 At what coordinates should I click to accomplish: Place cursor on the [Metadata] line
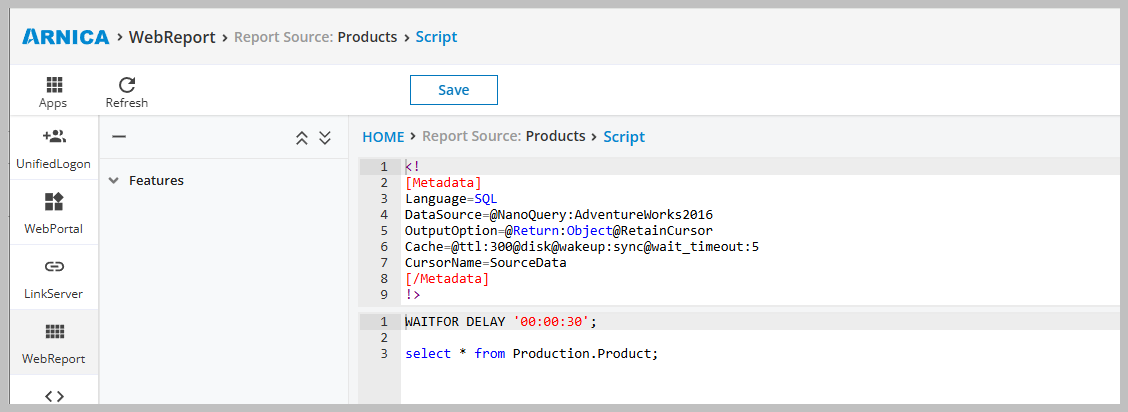coord(443,183)
